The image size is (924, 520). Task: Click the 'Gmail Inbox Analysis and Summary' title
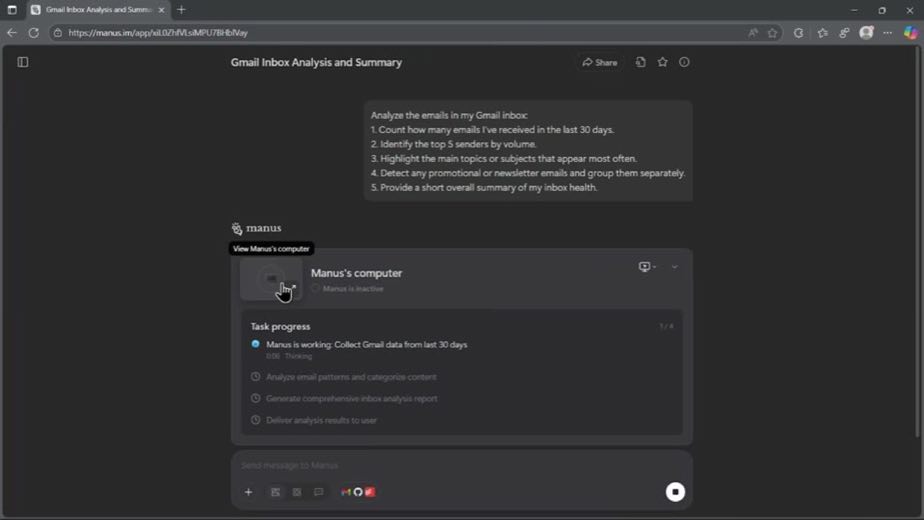pyautogui.click(x=316, y=62)
